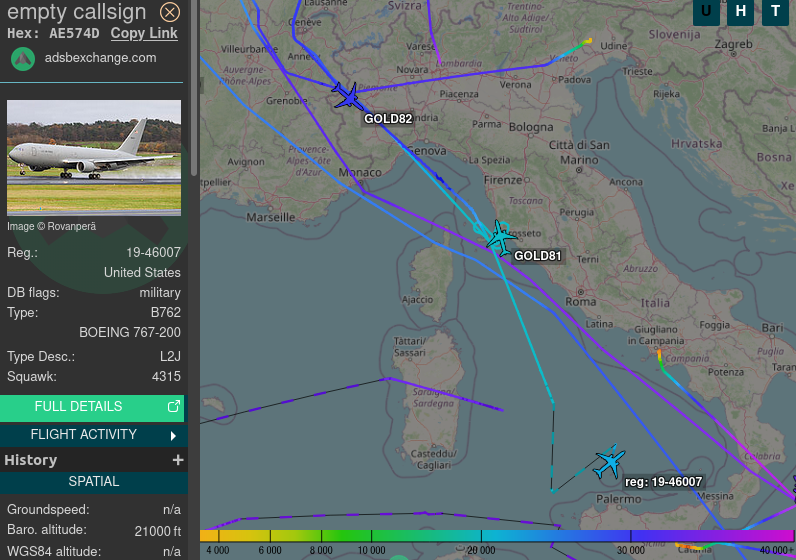Select the GOLD81 aircraft icon

tap(502, 238)
